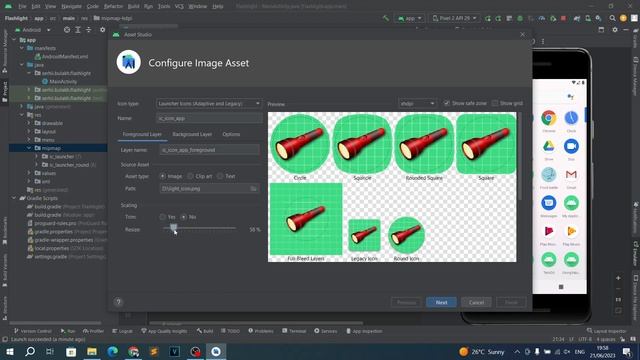
Task: Open Sublime Text from the taskbar
Action: pyautogui.click(x=154, y=351)
